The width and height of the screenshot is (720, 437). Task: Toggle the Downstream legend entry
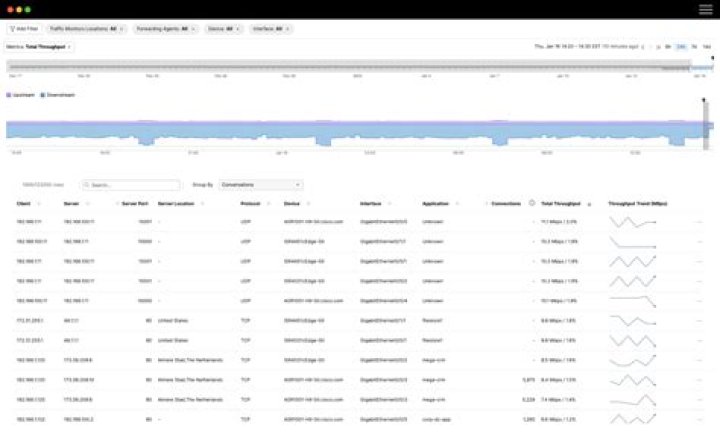[57, 95]
